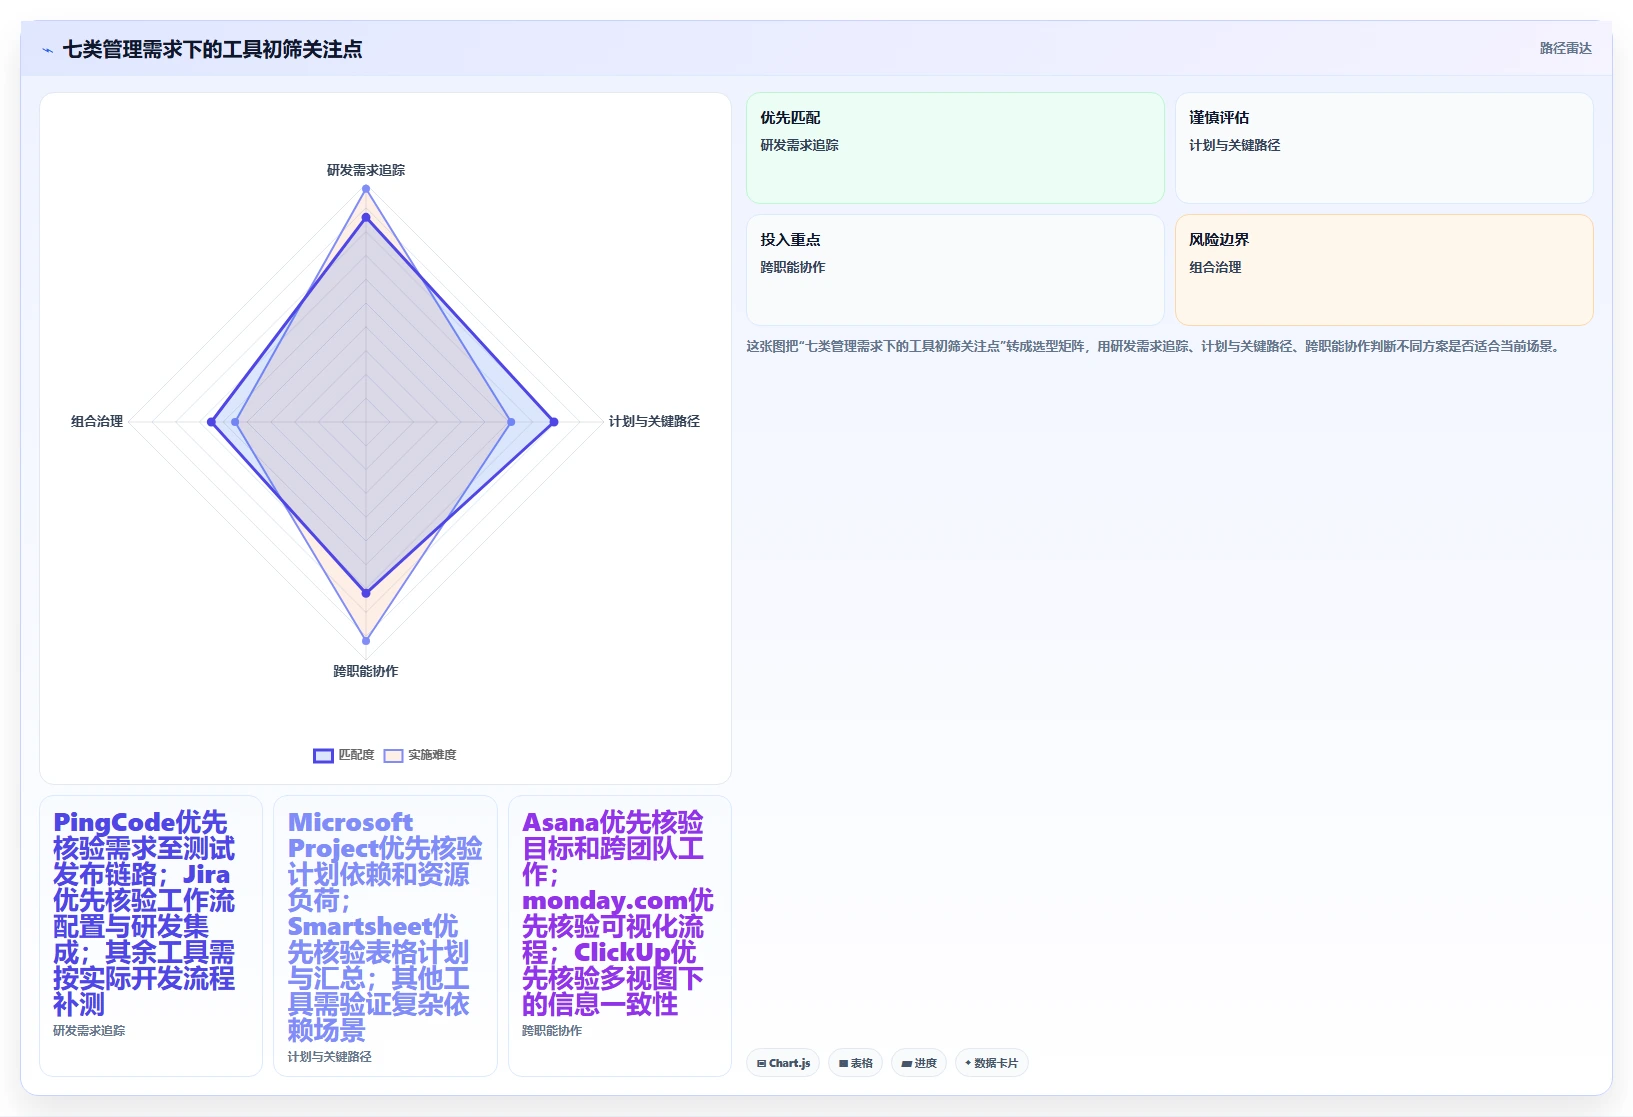This screenshot has width=1633, height=1117.
Task: Click the 路径雷达 label in the header
Action: click(1565, 48)
